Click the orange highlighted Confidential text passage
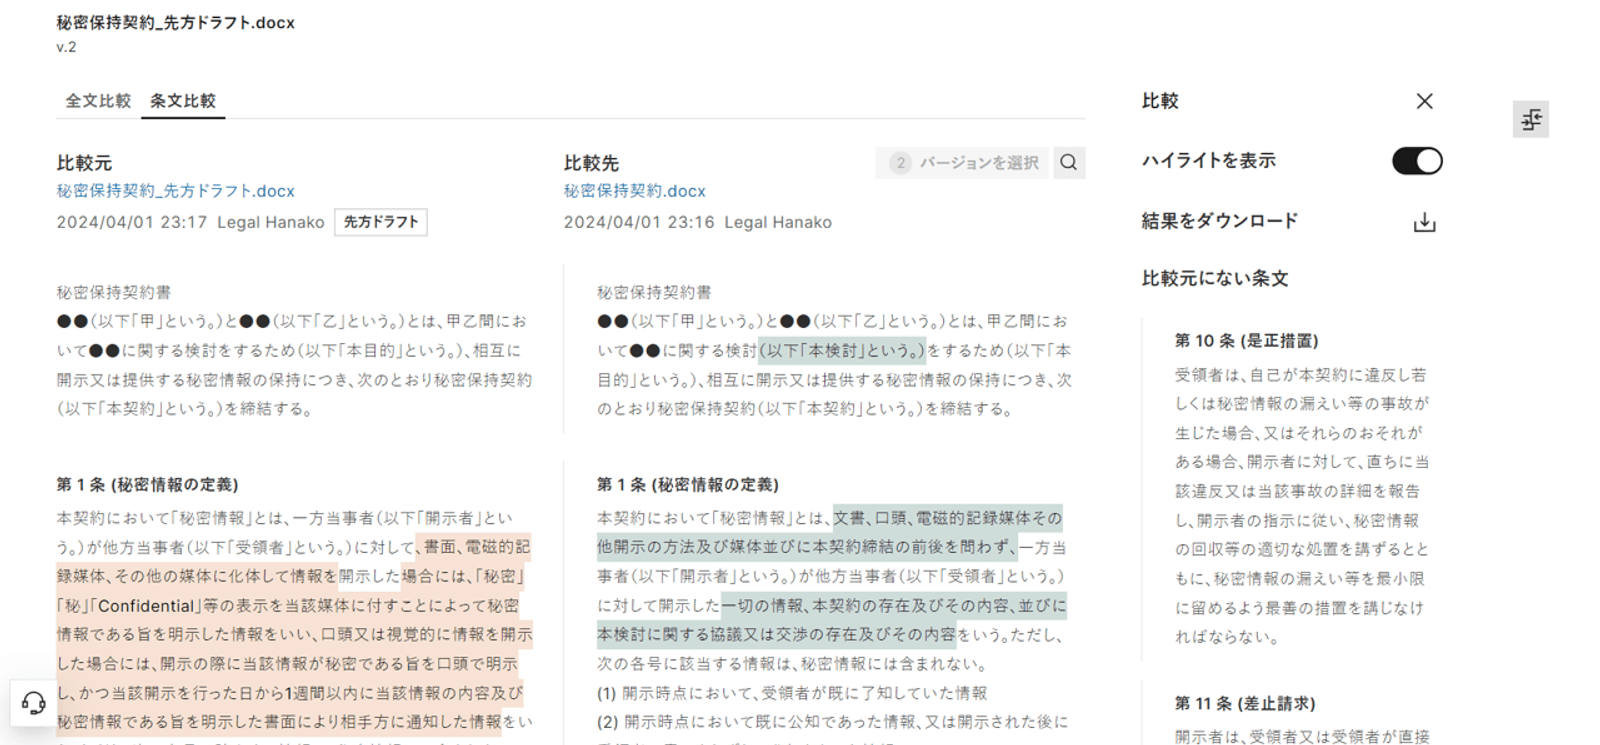Viewport: 1600px width, 745px height. coord(146,606)
